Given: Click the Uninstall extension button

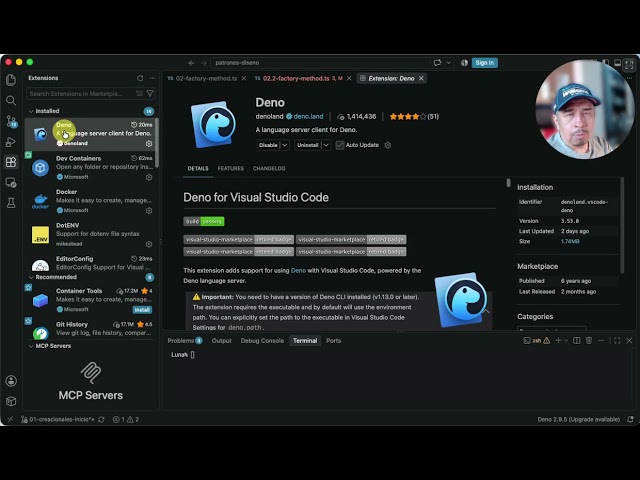Looking at the screenshot, I should 307,145.
